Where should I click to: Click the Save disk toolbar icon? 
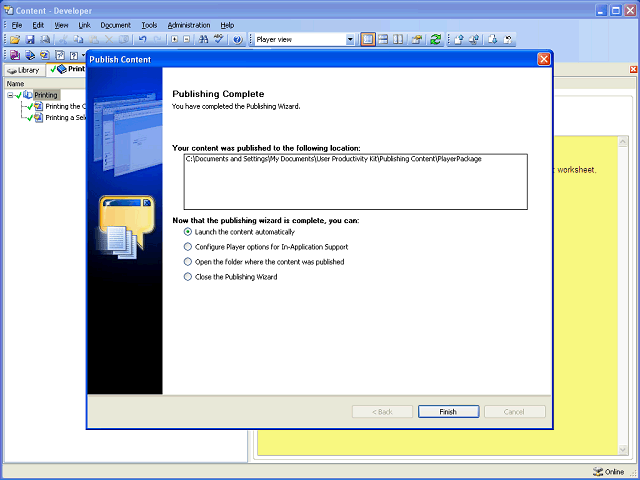30,40
